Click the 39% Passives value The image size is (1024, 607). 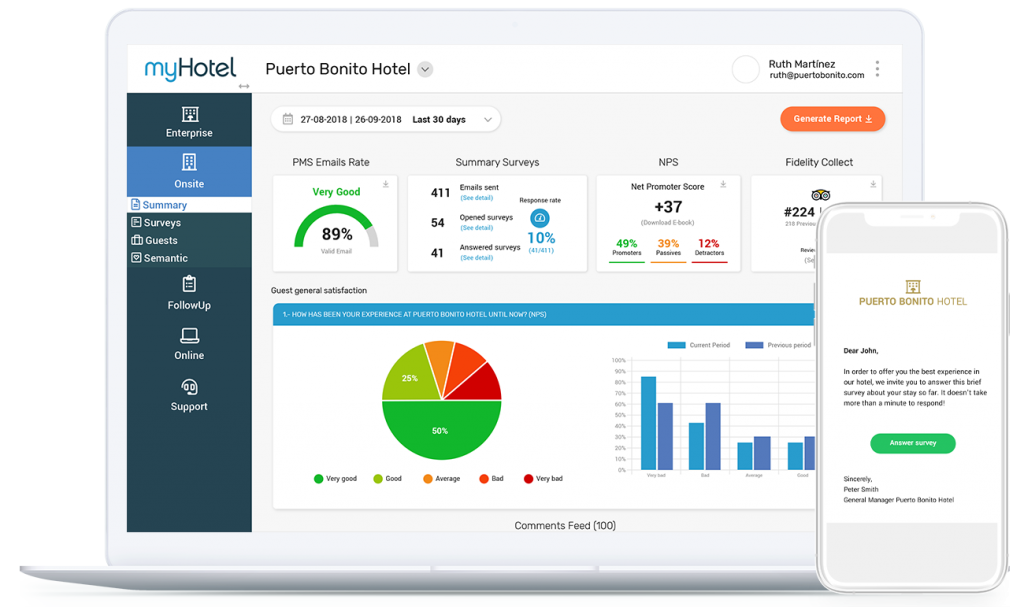point(668,244)
